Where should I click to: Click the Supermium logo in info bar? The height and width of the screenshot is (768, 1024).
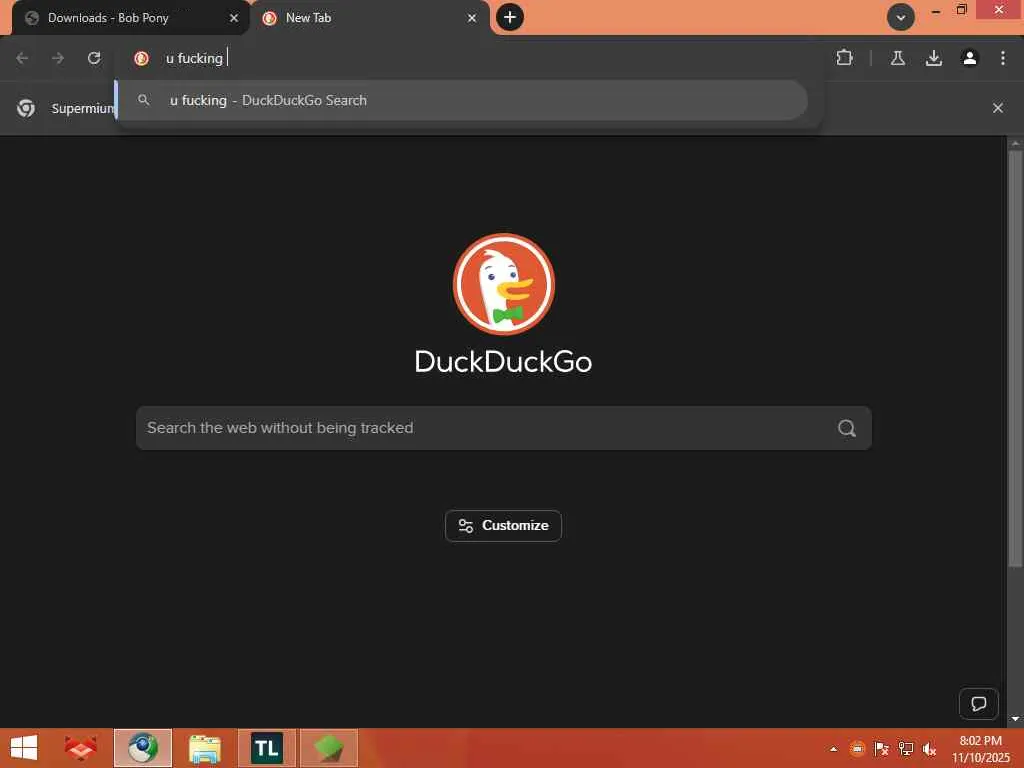pyautogui.click(x=26, y=108)
